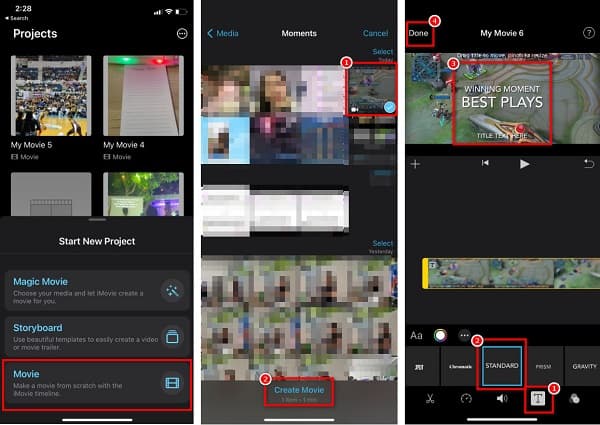
Task: Open the scissors actions tool
Action: 430,399
